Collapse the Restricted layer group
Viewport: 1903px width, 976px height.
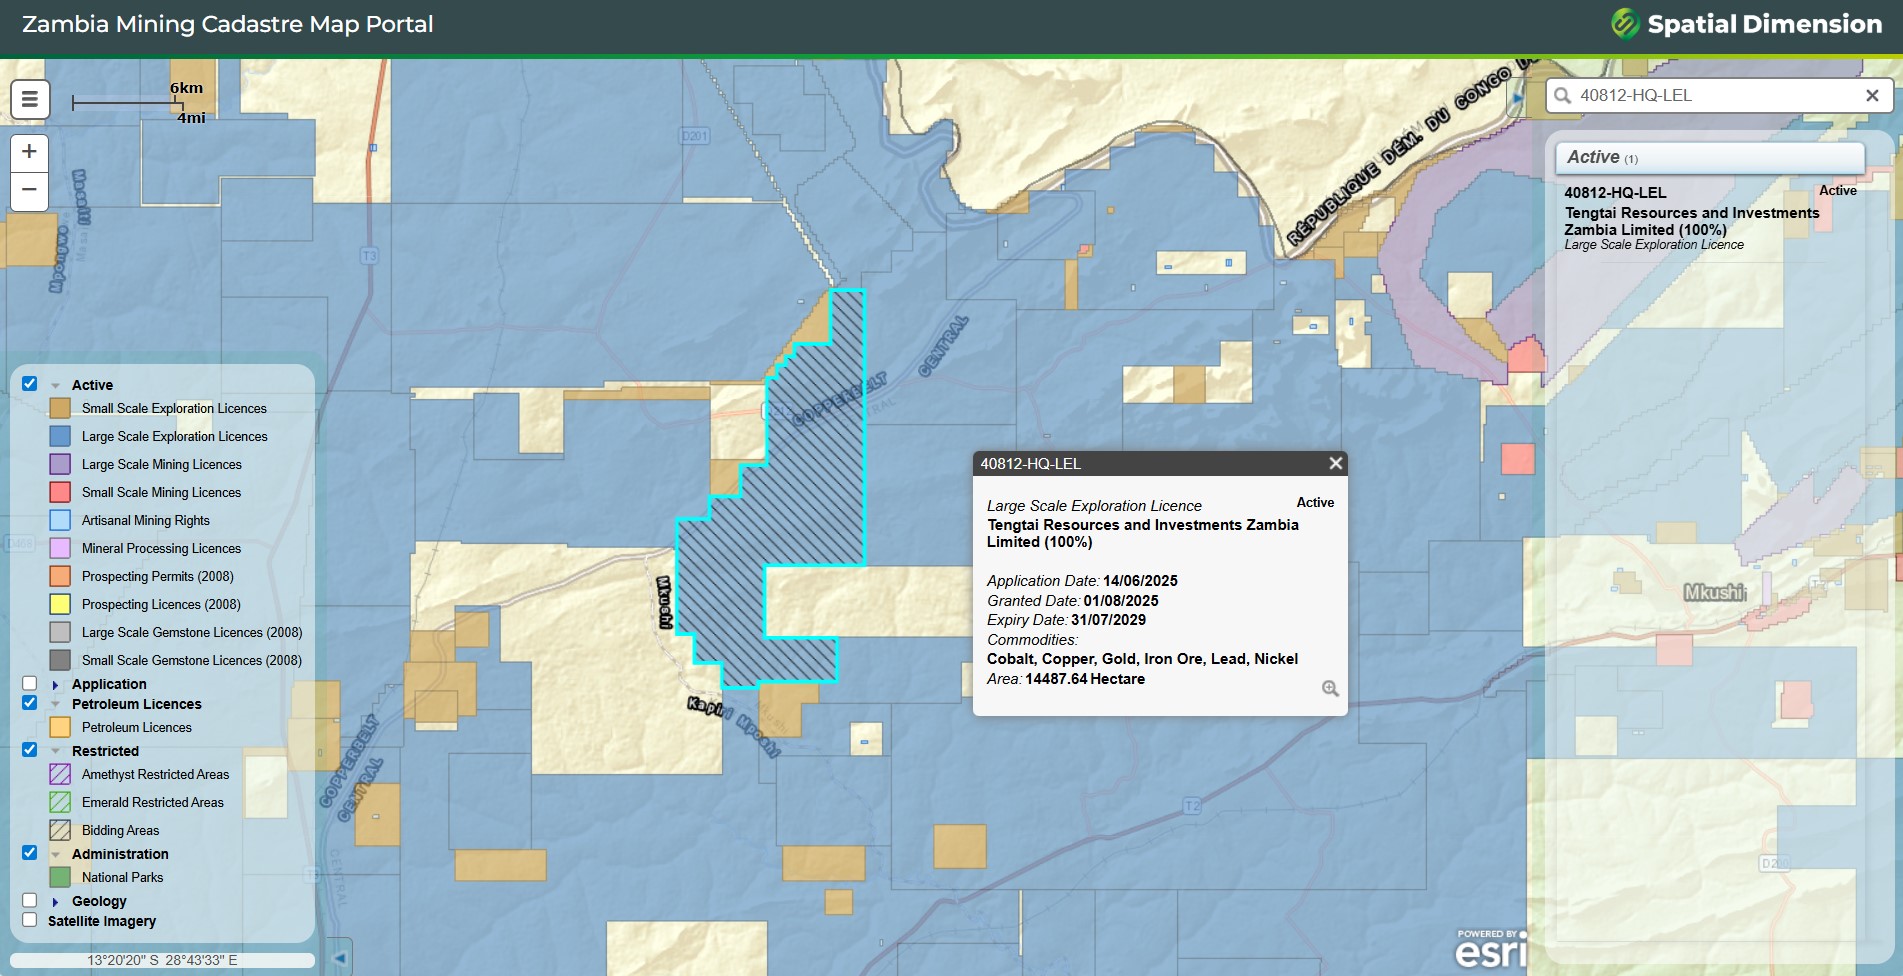pos(56,751)
